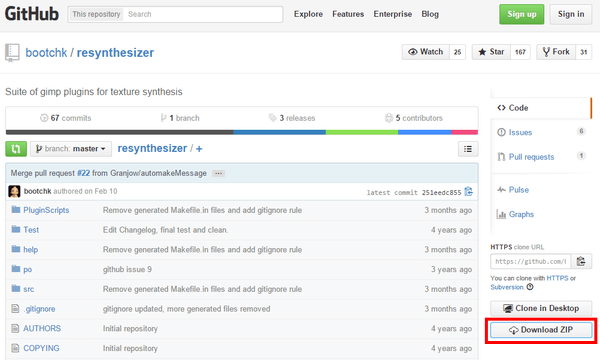The image size is (600, 360).
Task: Click the PluginScripts folder icon
Action: 16,209
